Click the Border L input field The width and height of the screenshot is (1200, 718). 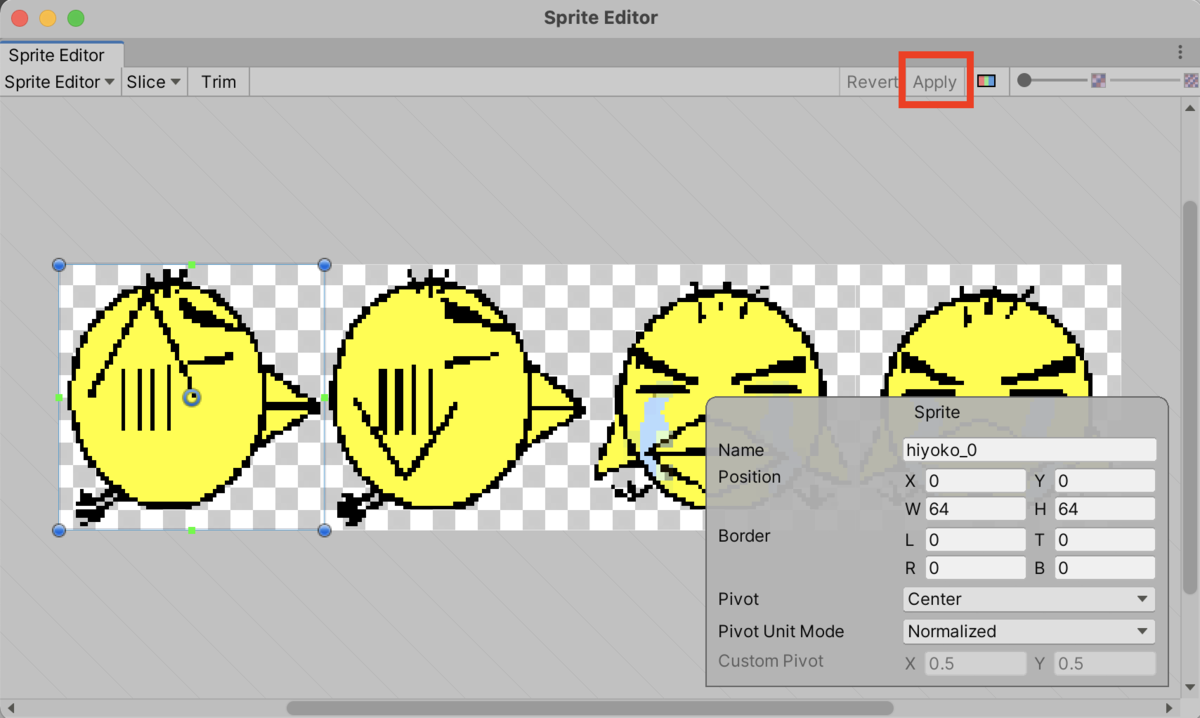975,540
